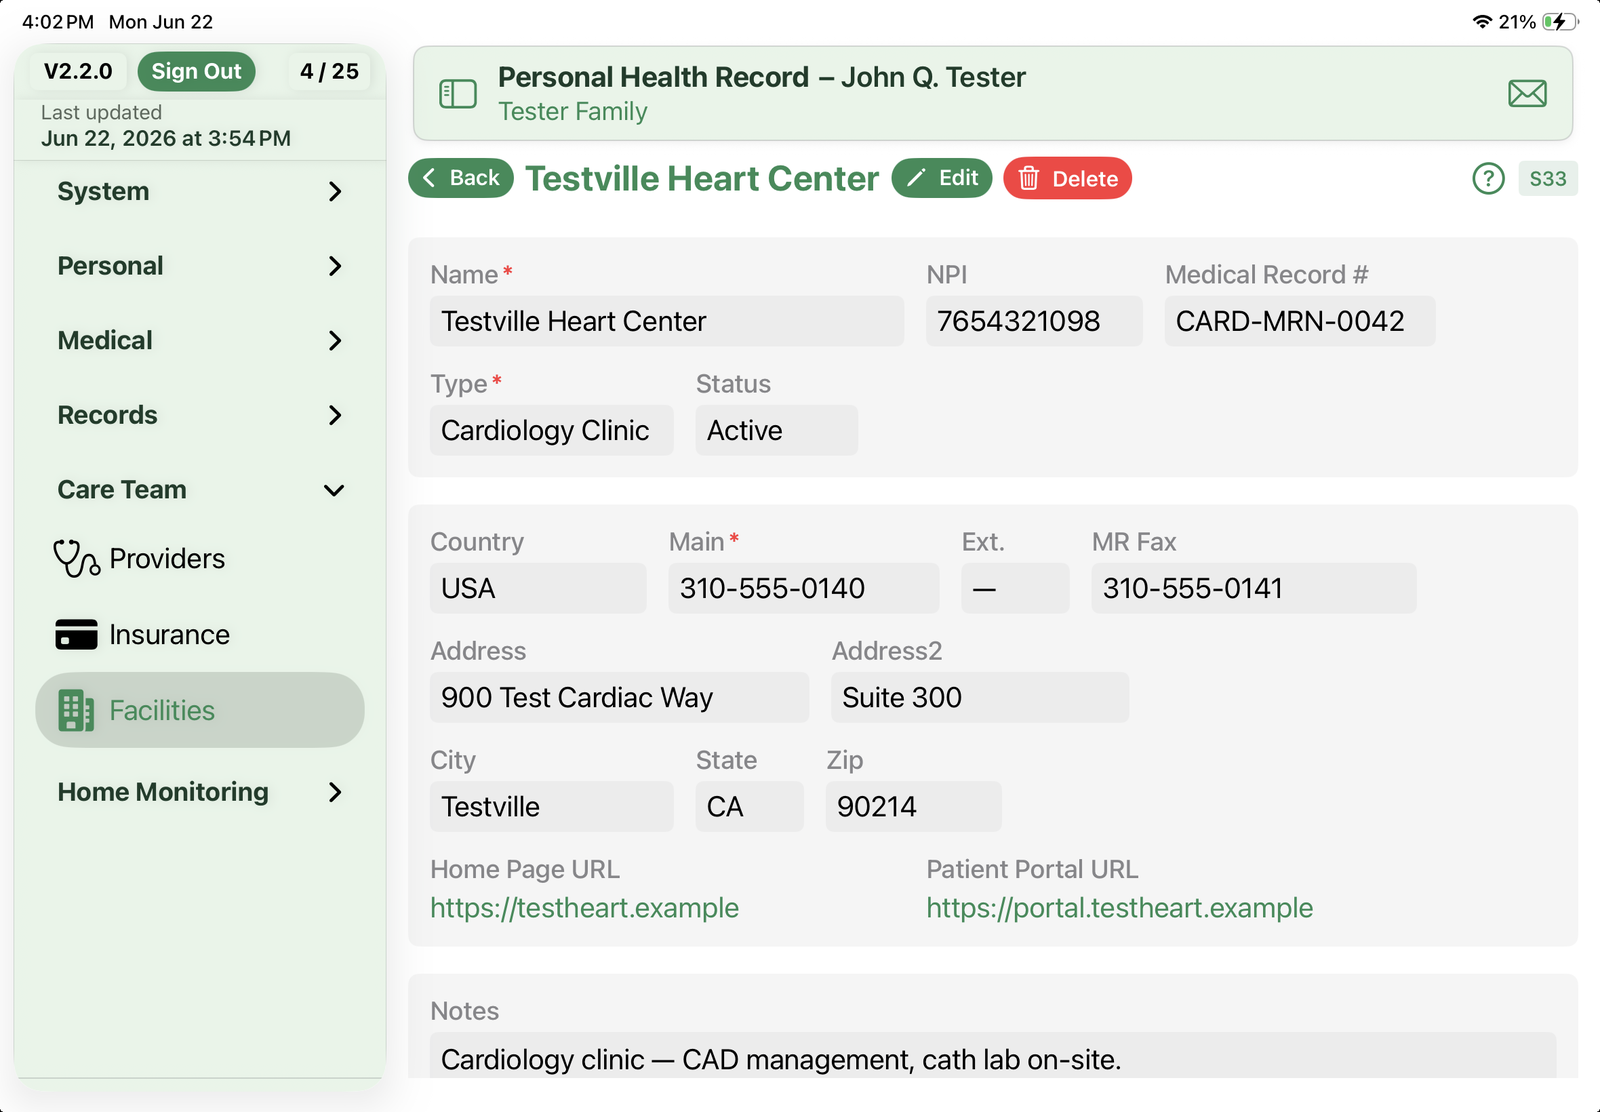
Task: Edit the Testville Heart Center record
Action: tap(942, 178)
